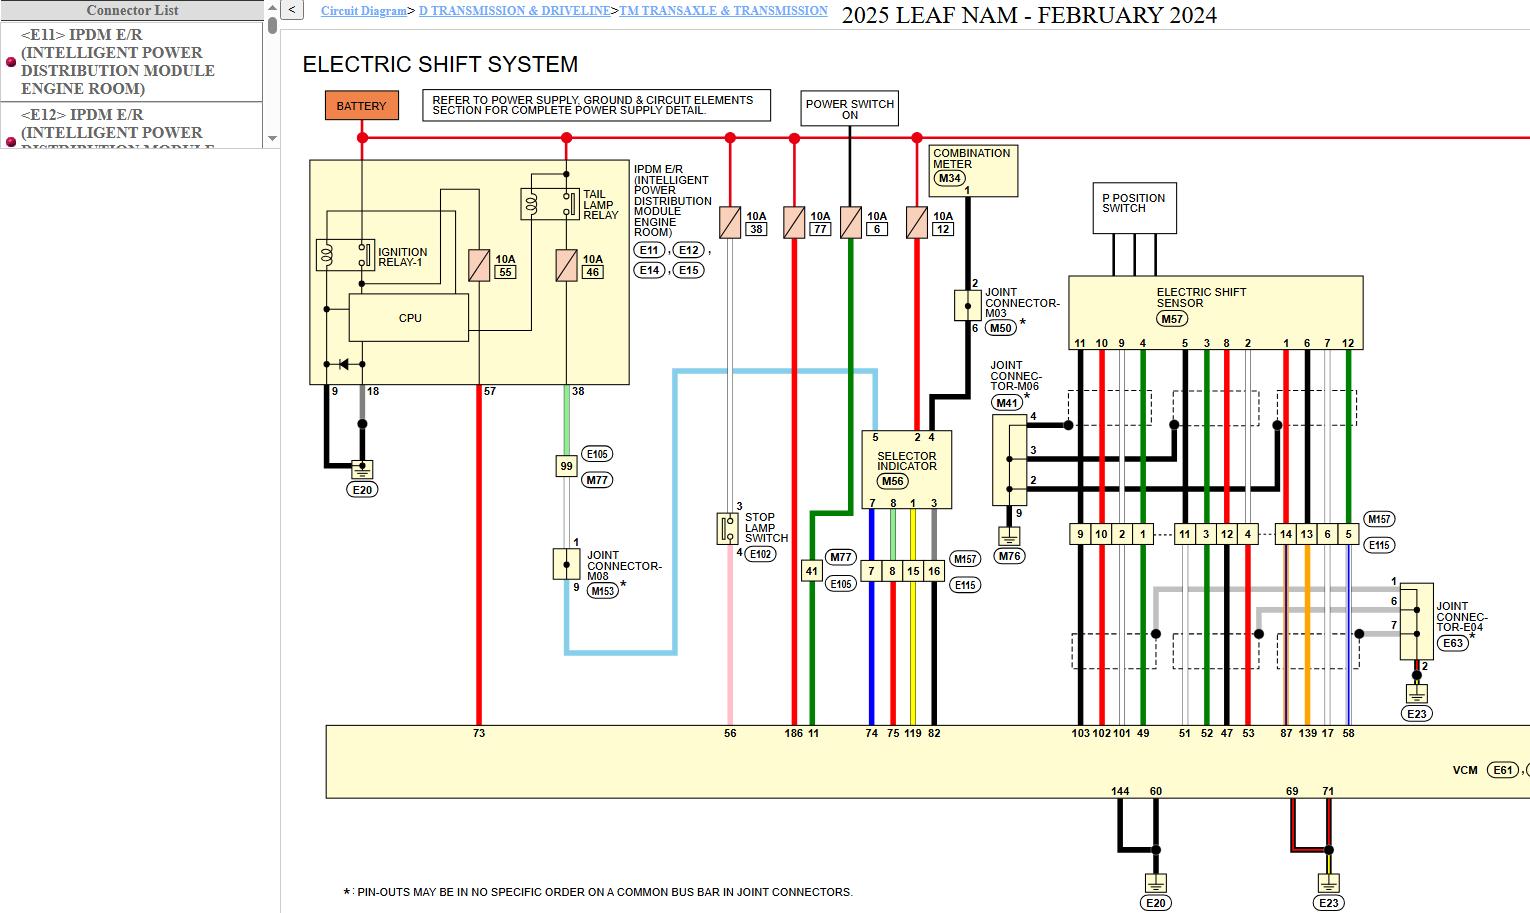The height and width of the screenshot is (913, 1530).
Task: Click VCM terminal number 144
Action: [x=1120, y=791]
